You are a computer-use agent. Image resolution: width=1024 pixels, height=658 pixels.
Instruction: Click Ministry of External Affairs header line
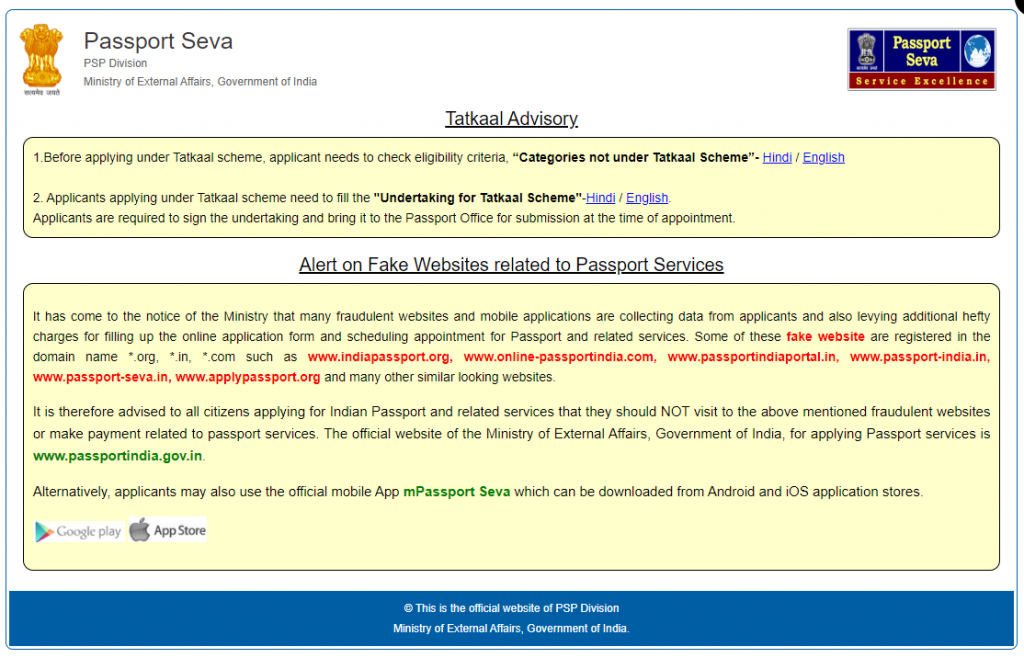[x=200, y=82]
